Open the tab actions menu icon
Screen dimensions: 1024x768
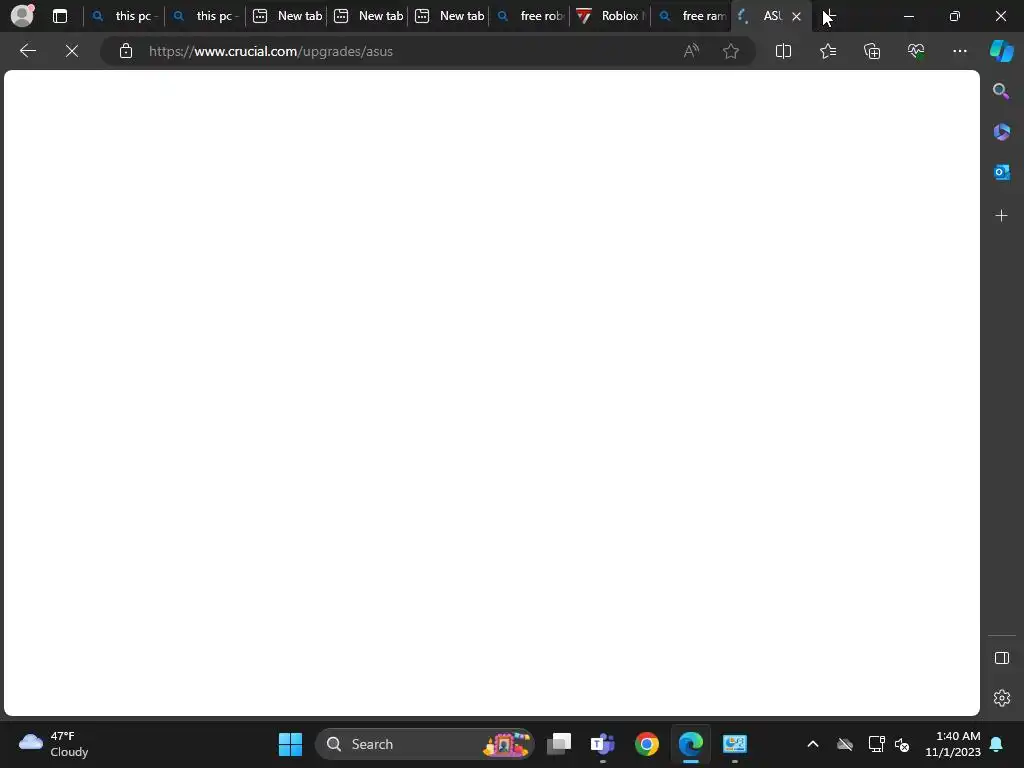click(x=59, y=16)
